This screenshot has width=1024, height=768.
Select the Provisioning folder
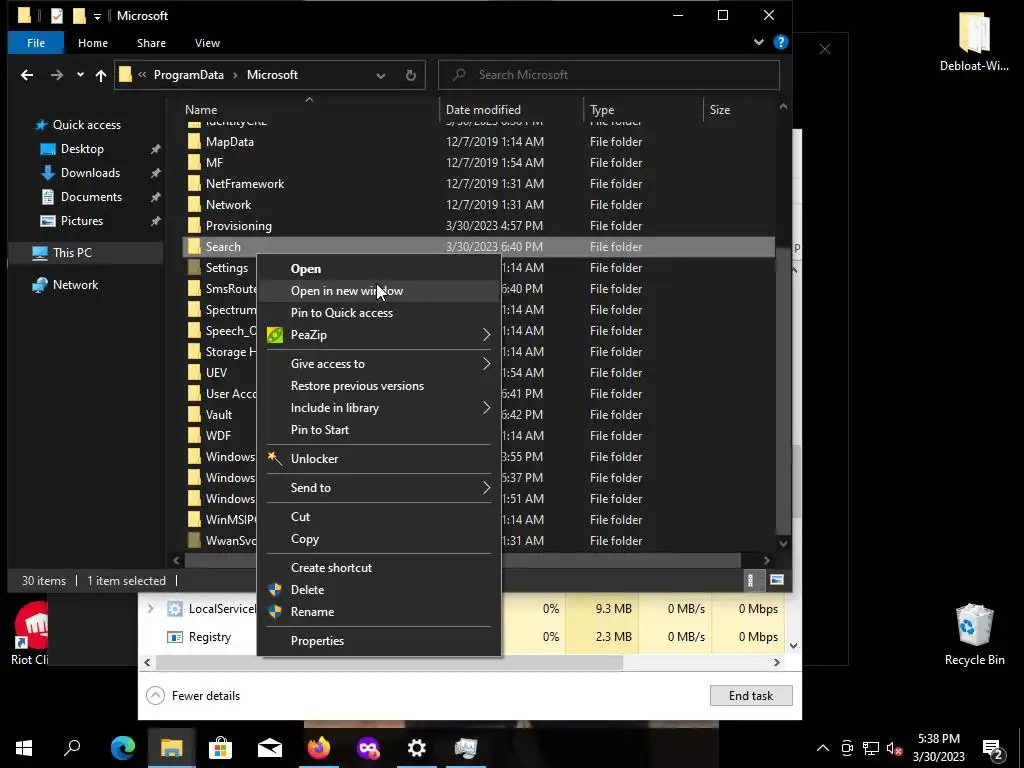[x=238, y=226]
